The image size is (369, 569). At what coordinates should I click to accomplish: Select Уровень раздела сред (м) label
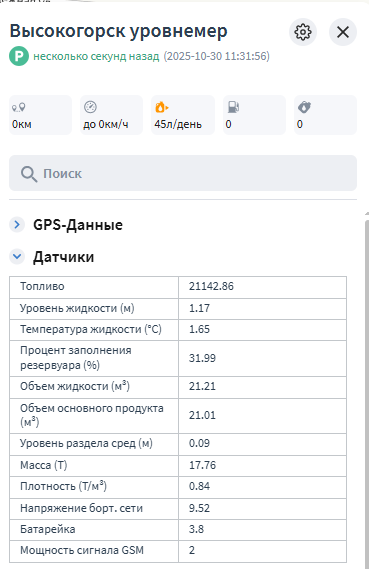point(86,443)
